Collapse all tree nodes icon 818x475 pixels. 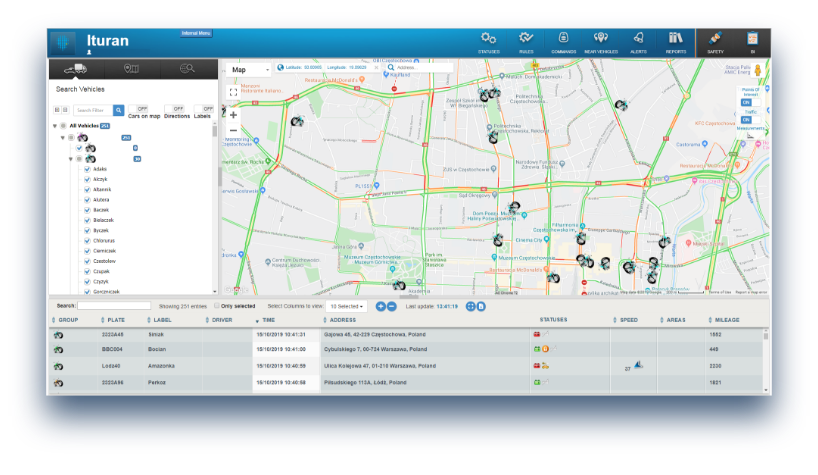(65, 110)
